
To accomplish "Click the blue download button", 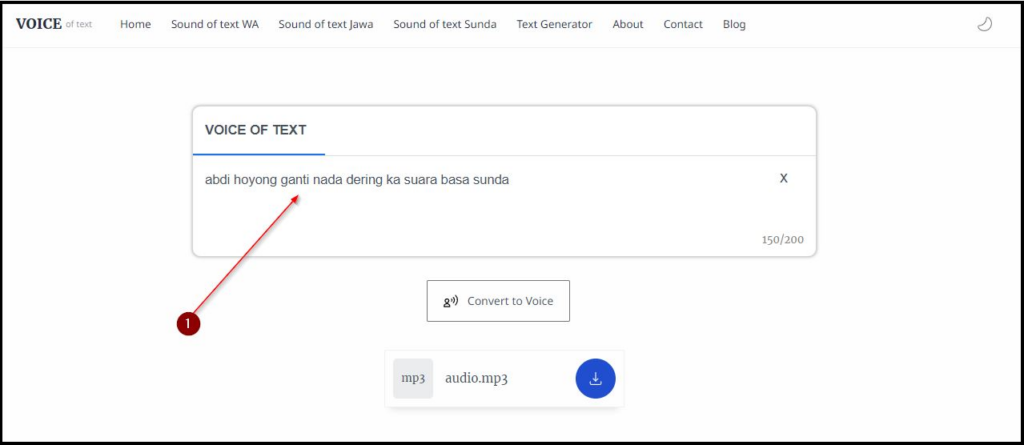I will pos(595,378).
